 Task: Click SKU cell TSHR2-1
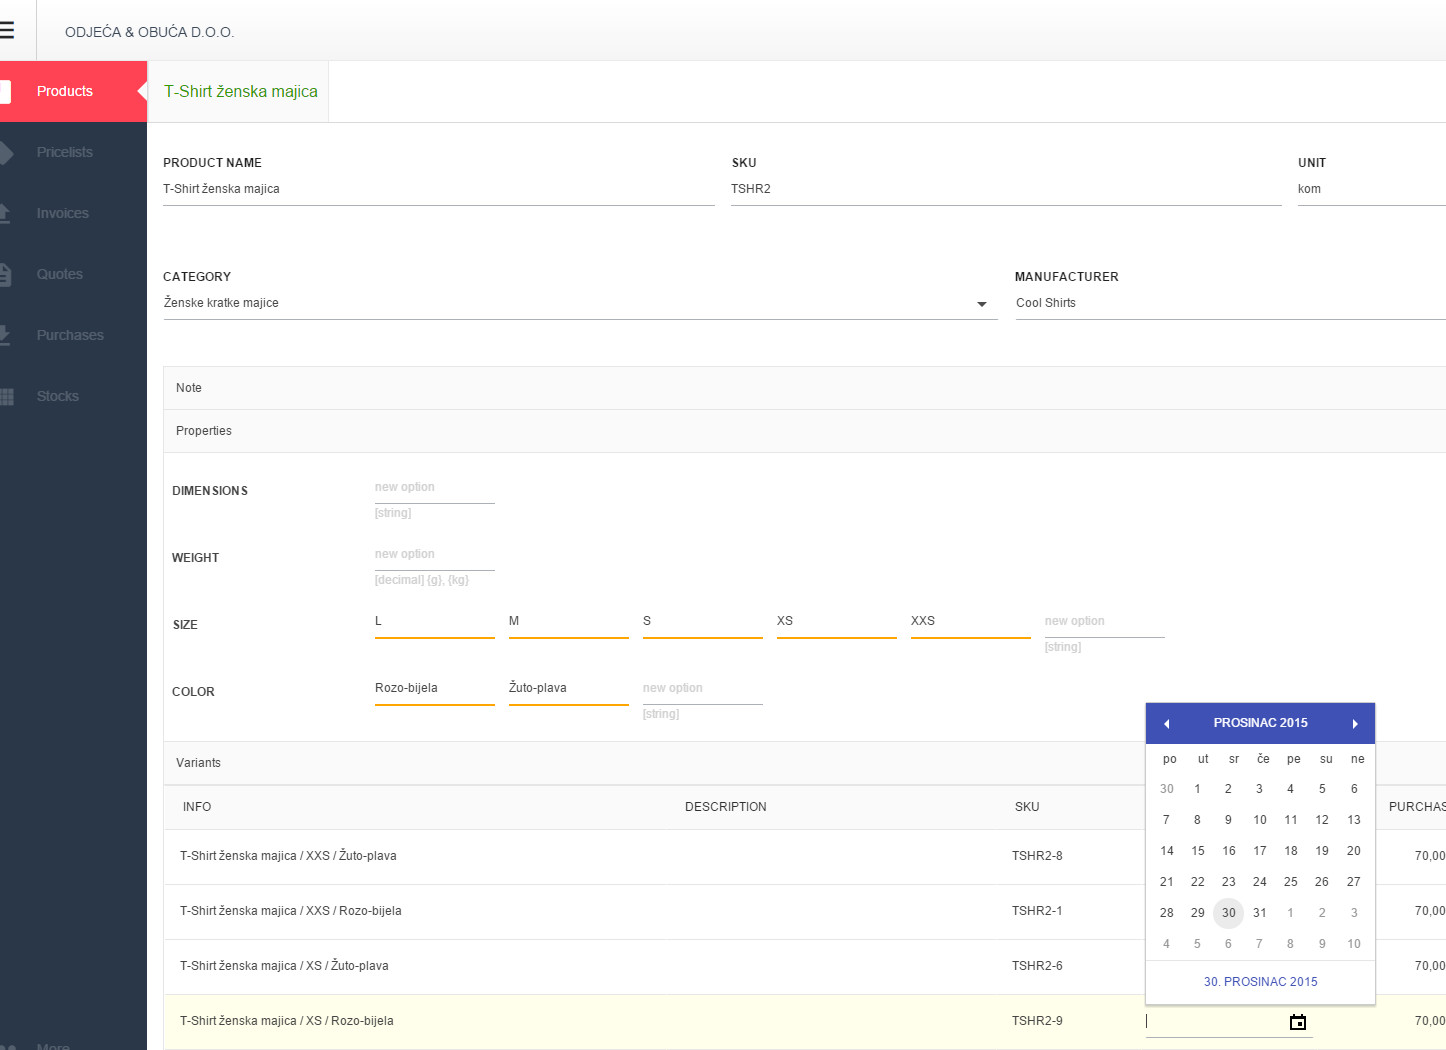pos(1037,911)
